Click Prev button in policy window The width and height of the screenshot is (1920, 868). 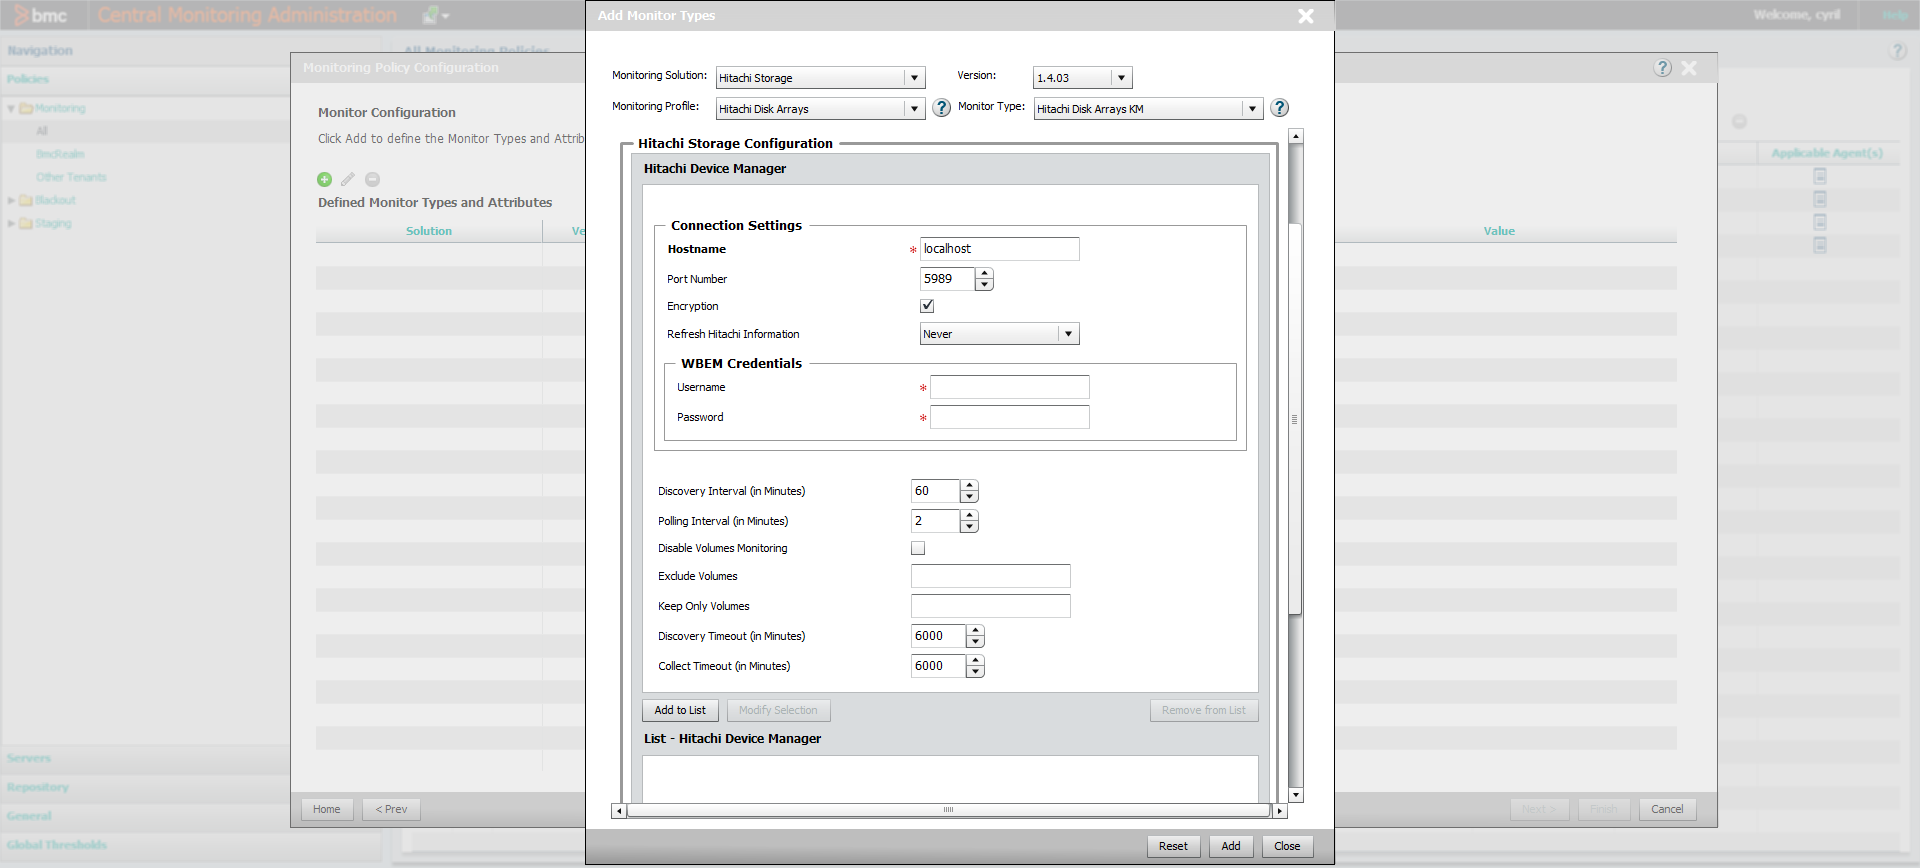click(x=391, y=809)
